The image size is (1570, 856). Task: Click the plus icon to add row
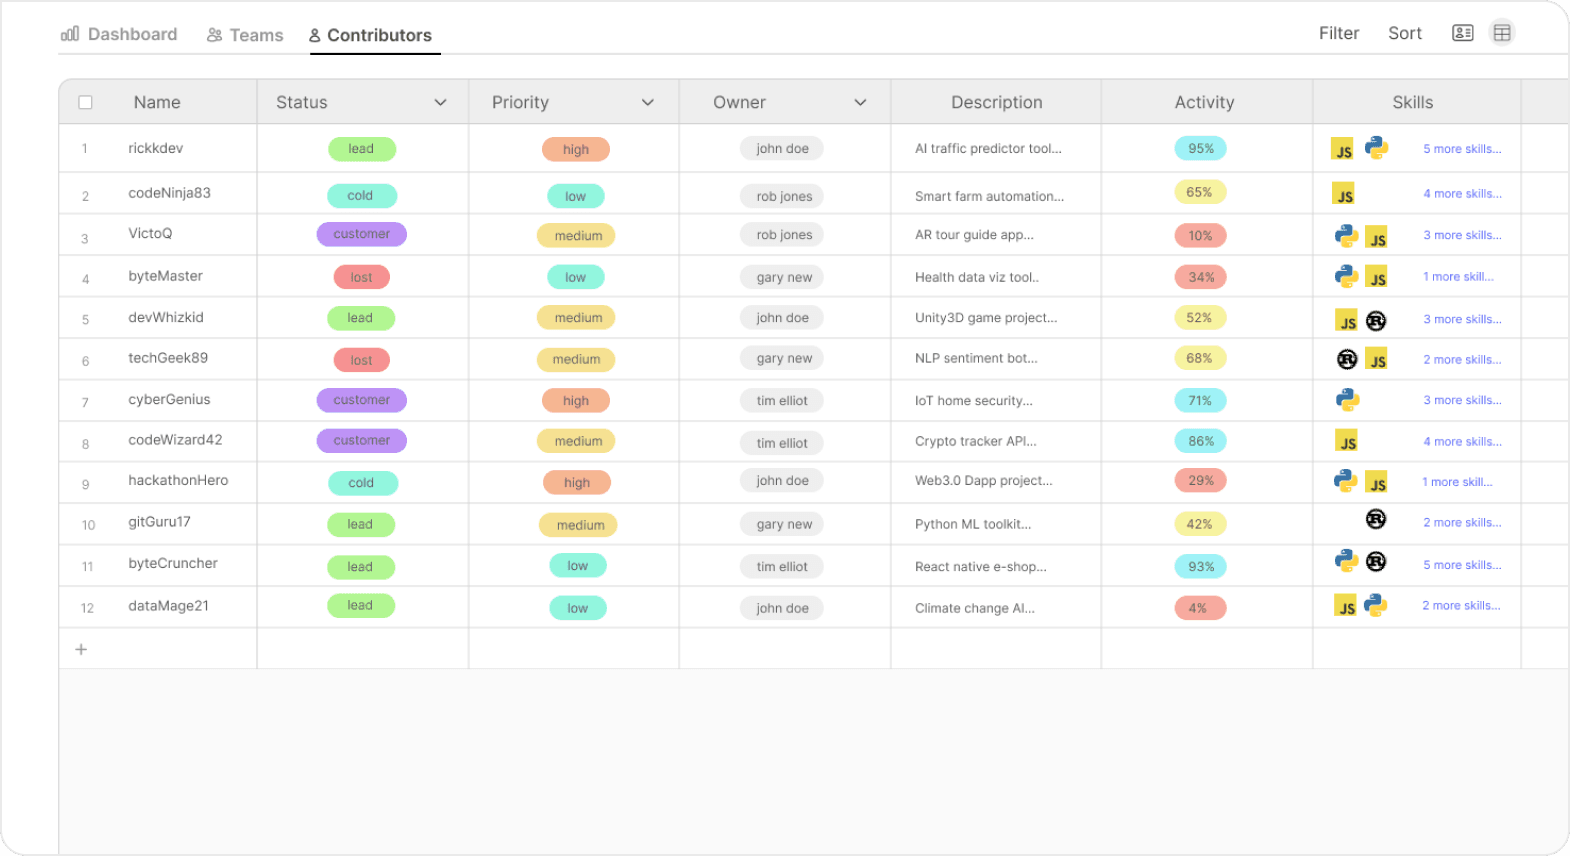coord(81,649)
